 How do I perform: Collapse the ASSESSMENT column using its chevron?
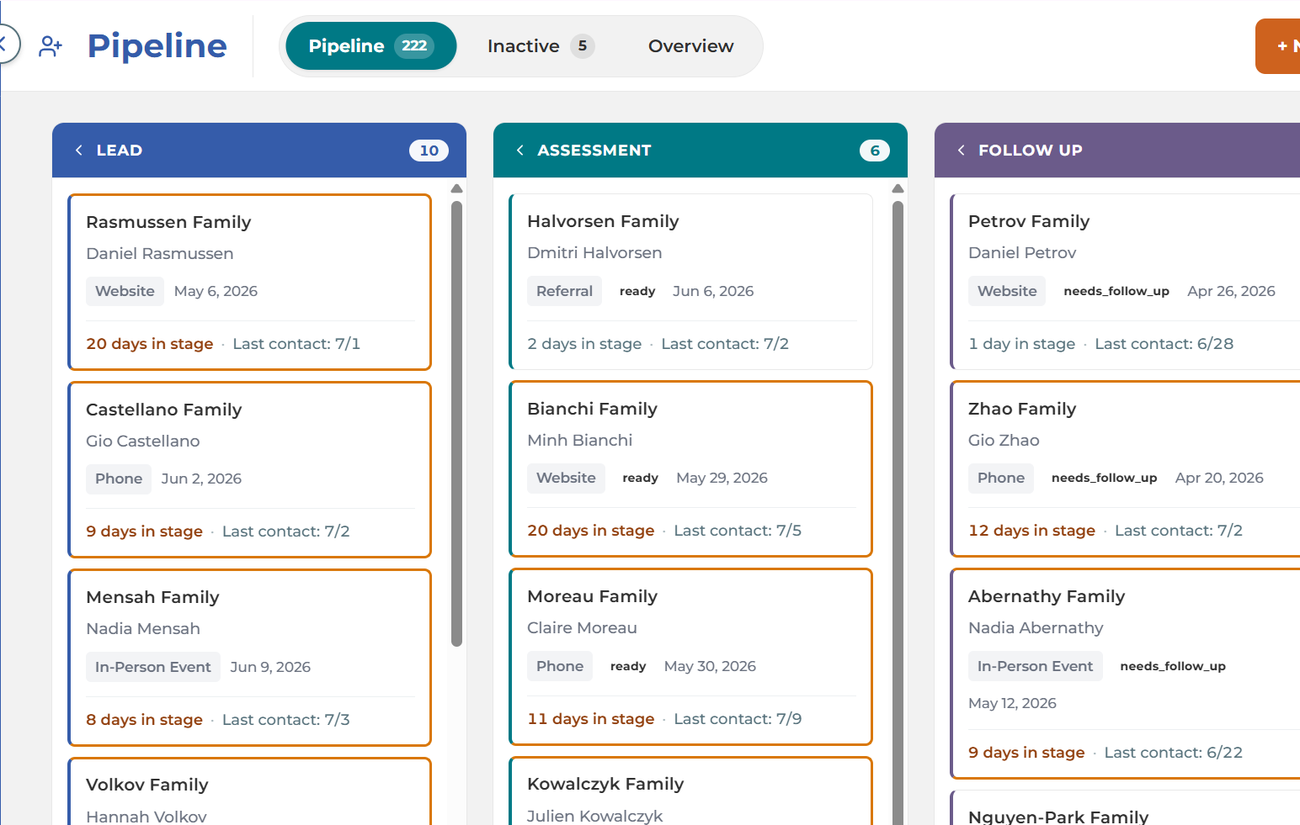click(520, 150)
